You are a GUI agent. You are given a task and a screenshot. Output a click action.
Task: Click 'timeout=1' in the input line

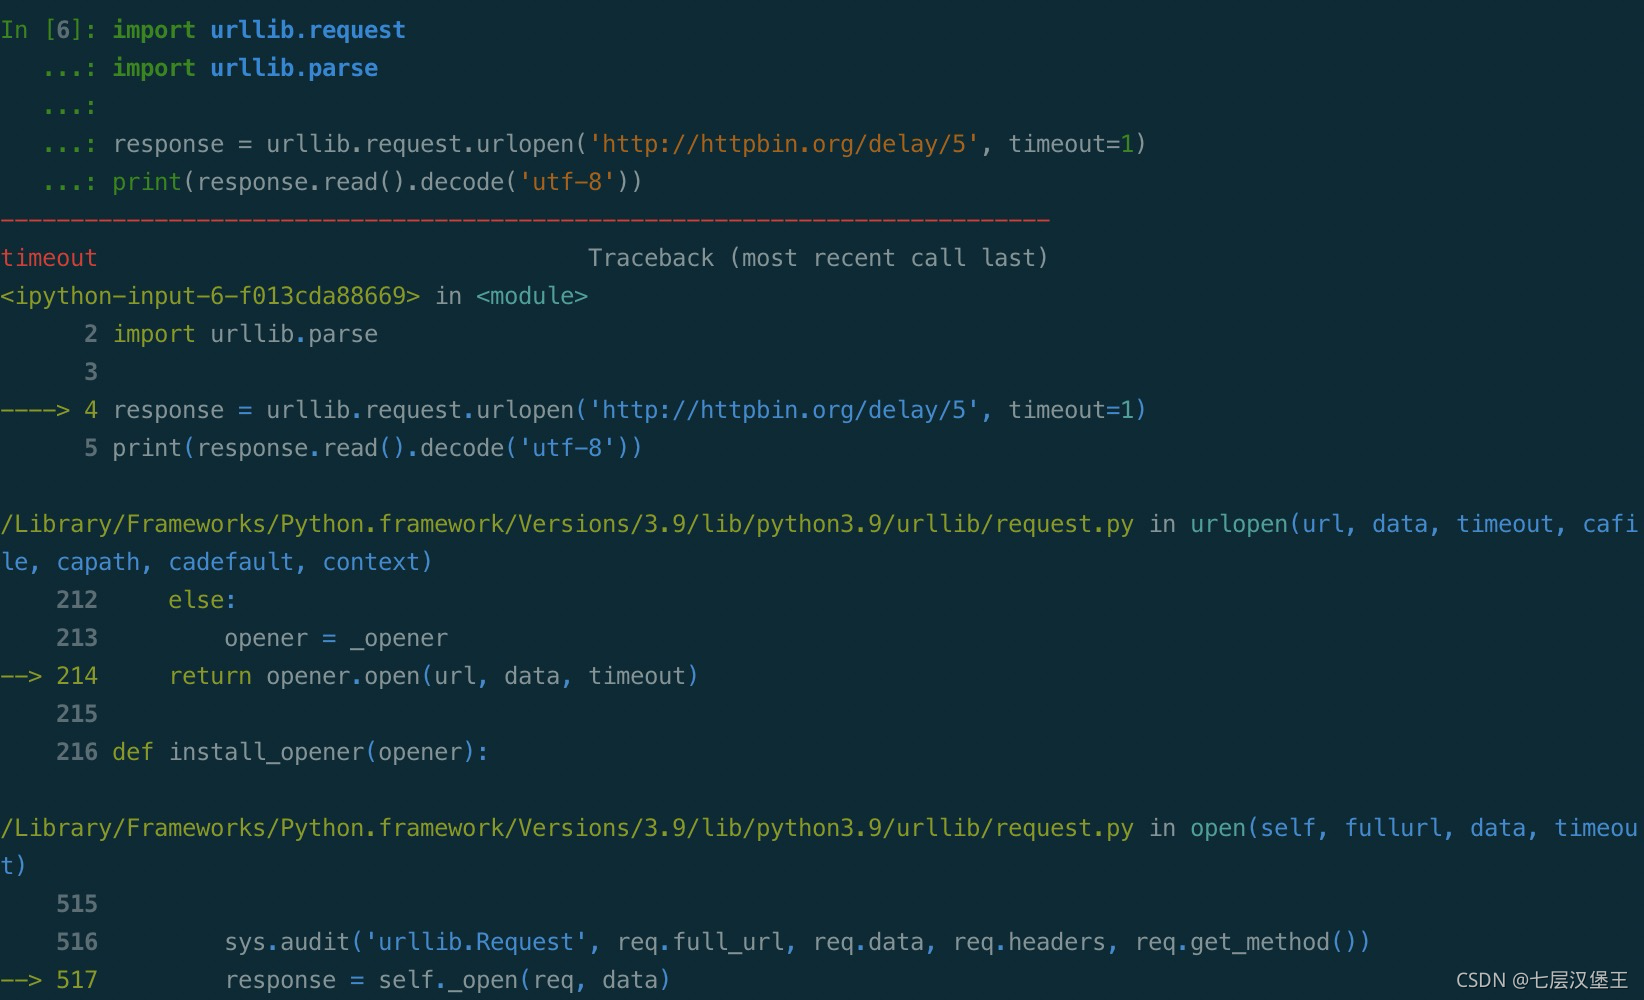1071,144
